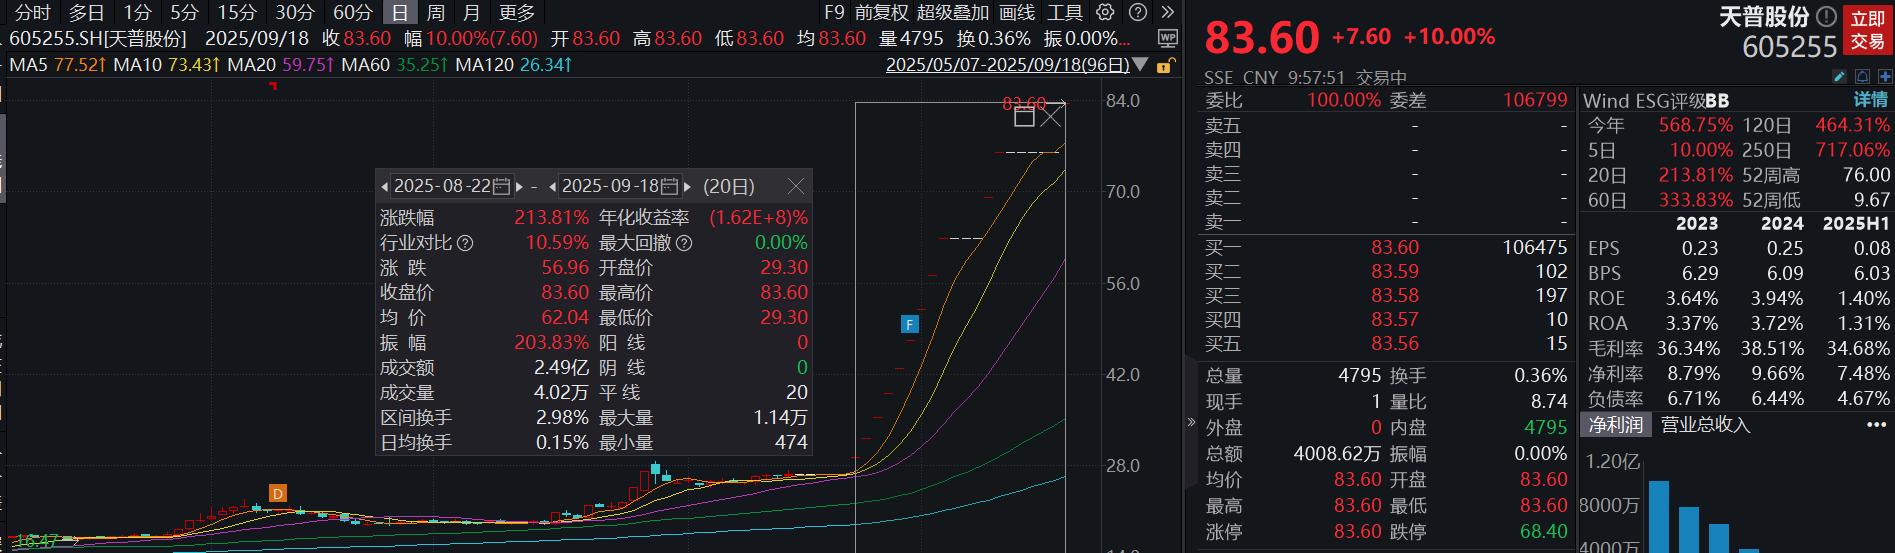Click 买一 bid price 83.60
Viewport: 1895px width, 553px height.
(x=1395, y=247)
